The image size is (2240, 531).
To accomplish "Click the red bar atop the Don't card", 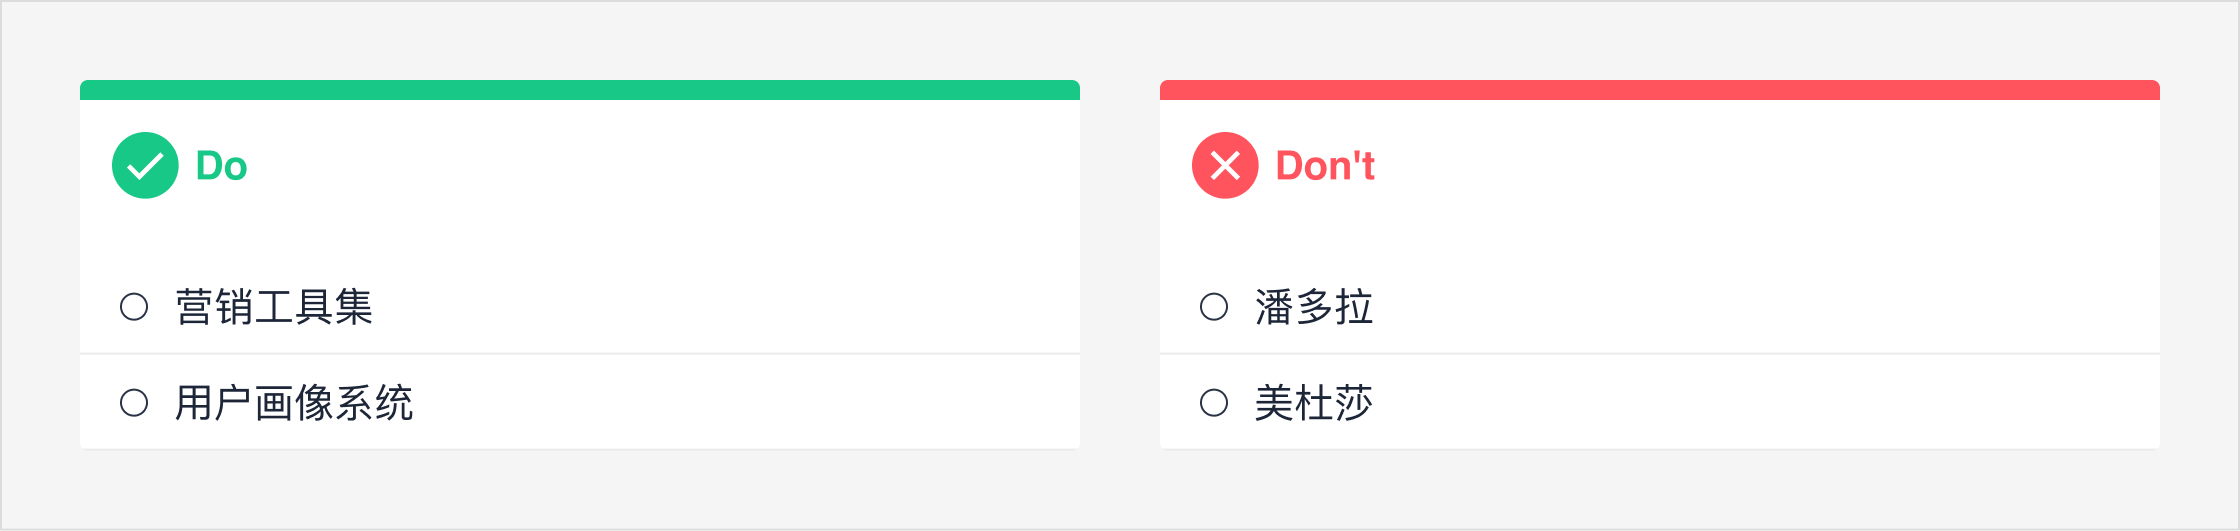I will click(1660, 90).
